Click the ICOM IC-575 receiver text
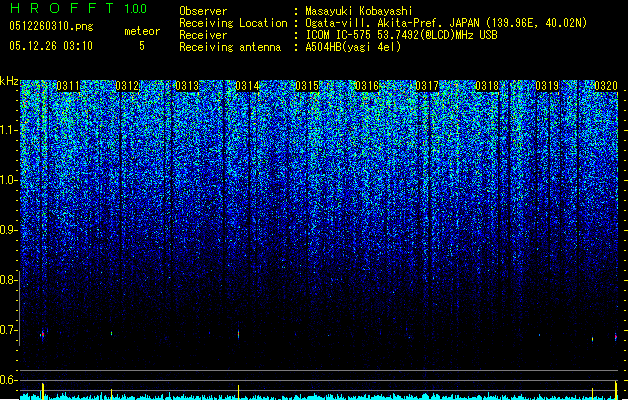 click(401, 35)
